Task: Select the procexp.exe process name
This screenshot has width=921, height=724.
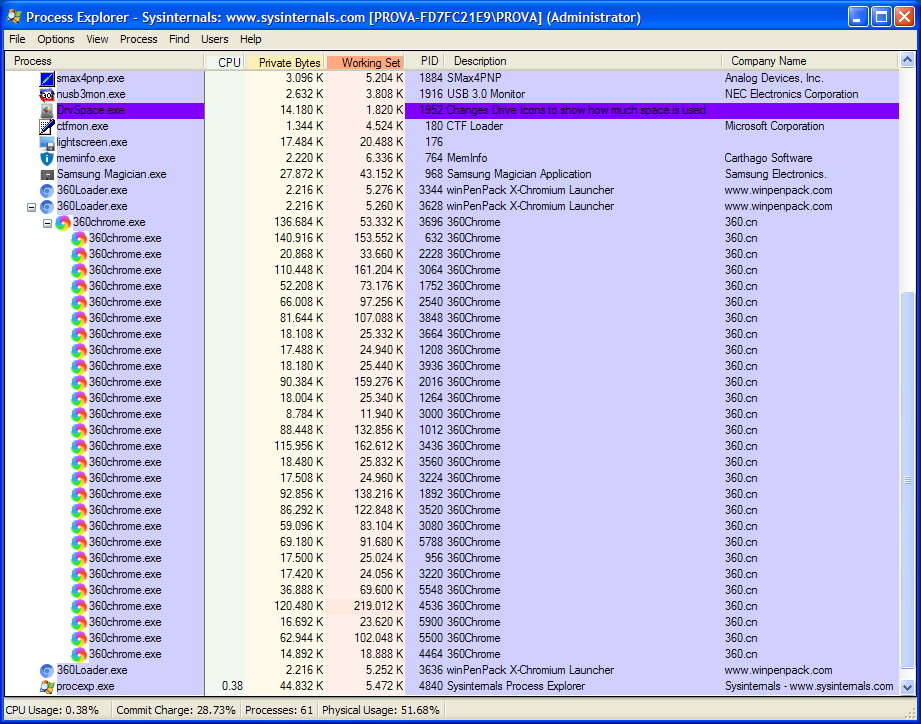Action: pyautogui.click(x=86, y=686)
